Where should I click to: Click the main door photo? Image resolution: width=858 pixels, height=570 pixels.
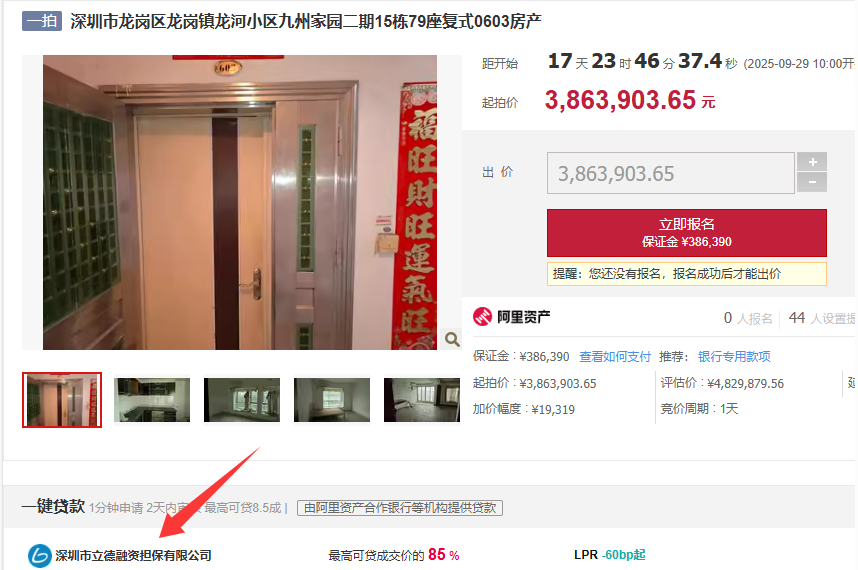point(240,202)
